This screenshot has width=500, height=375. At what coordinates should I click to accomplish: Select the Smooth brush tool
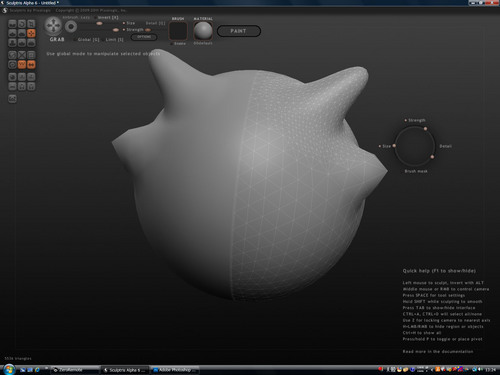pyautogui.click(x=31, y=42)
